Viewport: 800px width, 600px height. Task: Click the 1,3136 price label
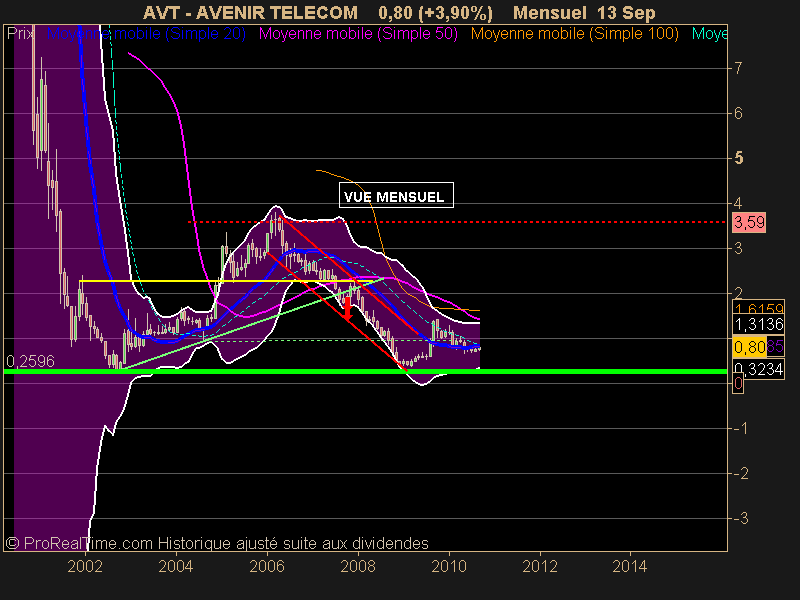point(759,324)
